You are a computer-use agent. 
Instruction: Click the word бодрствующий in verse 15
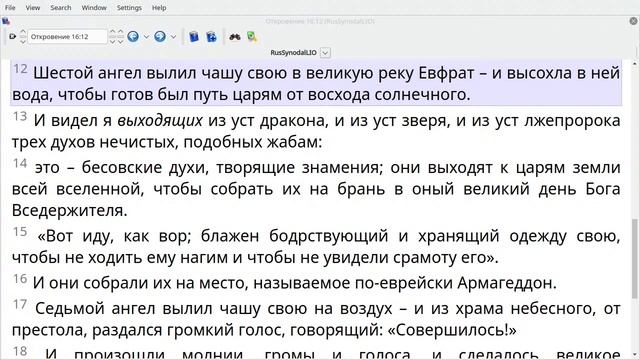pos(329,236)
